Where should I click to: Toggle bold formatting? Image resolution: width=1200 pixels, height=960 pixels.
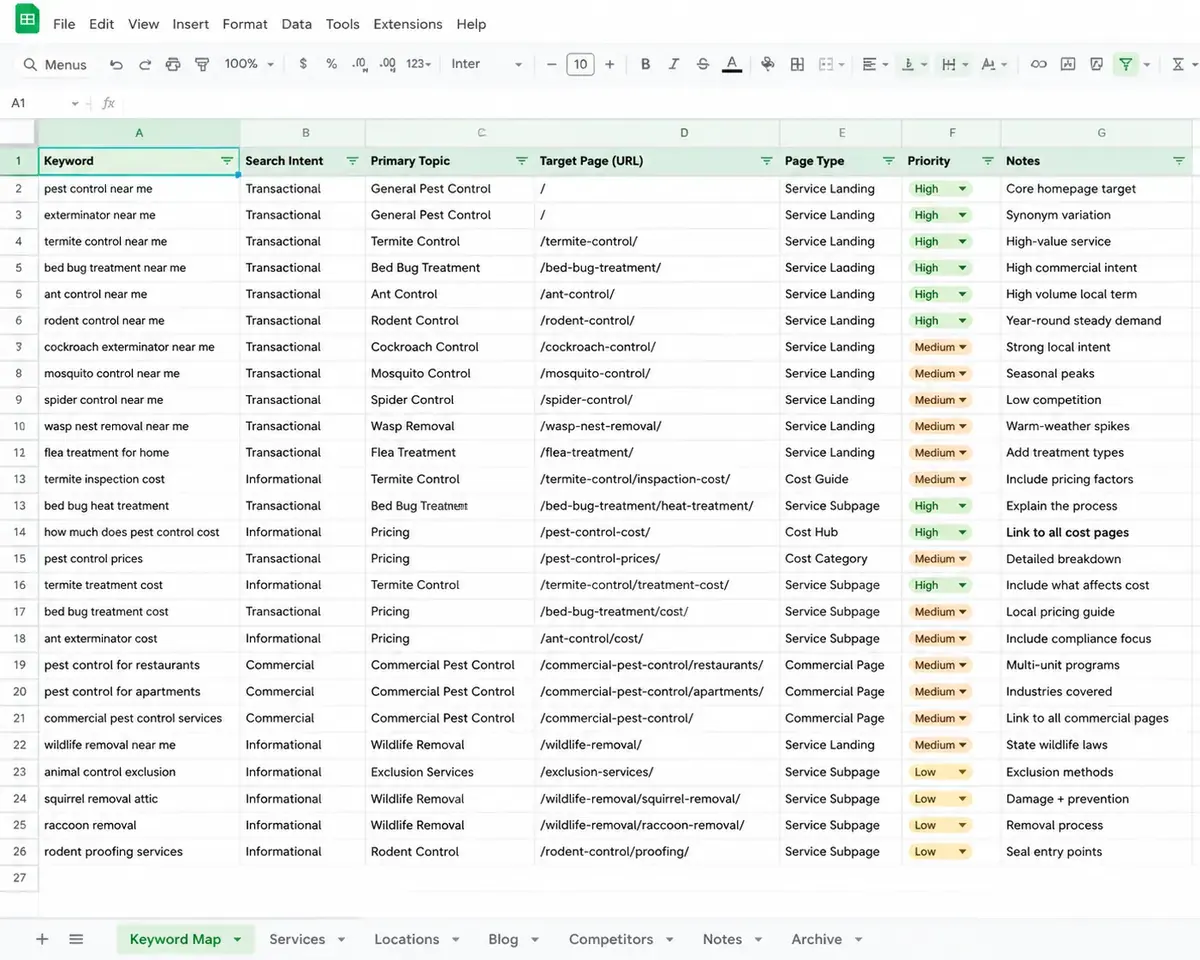[645, 64]
